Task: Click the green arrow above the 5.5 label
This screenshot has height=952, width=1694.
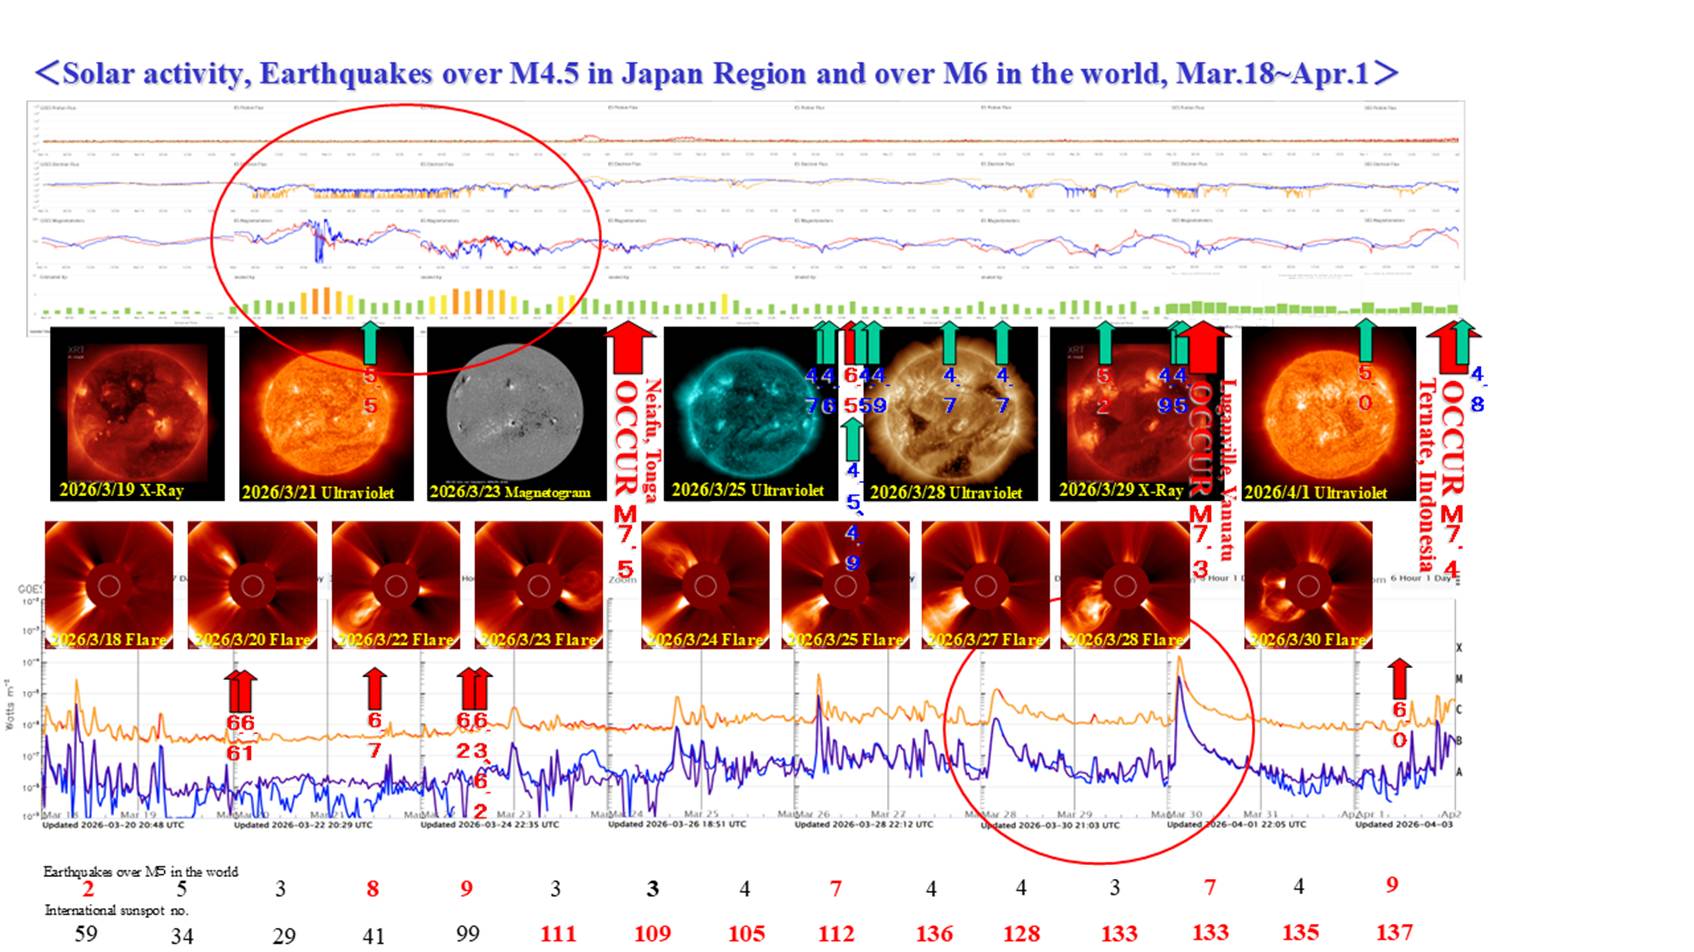Action: (x=370, y=342)
